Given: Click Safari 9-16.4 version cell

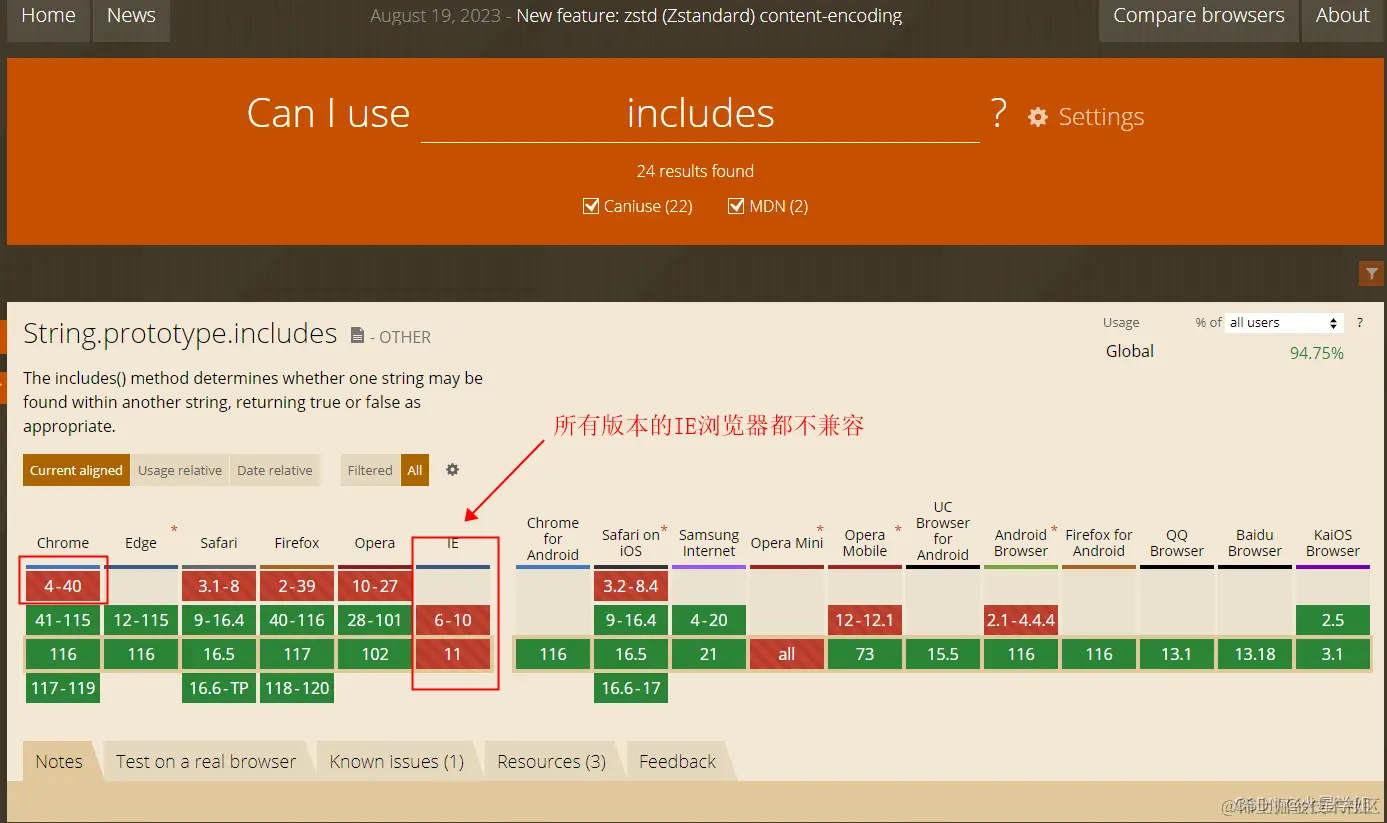Looking at the screenshot, I should (x=219, y=620).
